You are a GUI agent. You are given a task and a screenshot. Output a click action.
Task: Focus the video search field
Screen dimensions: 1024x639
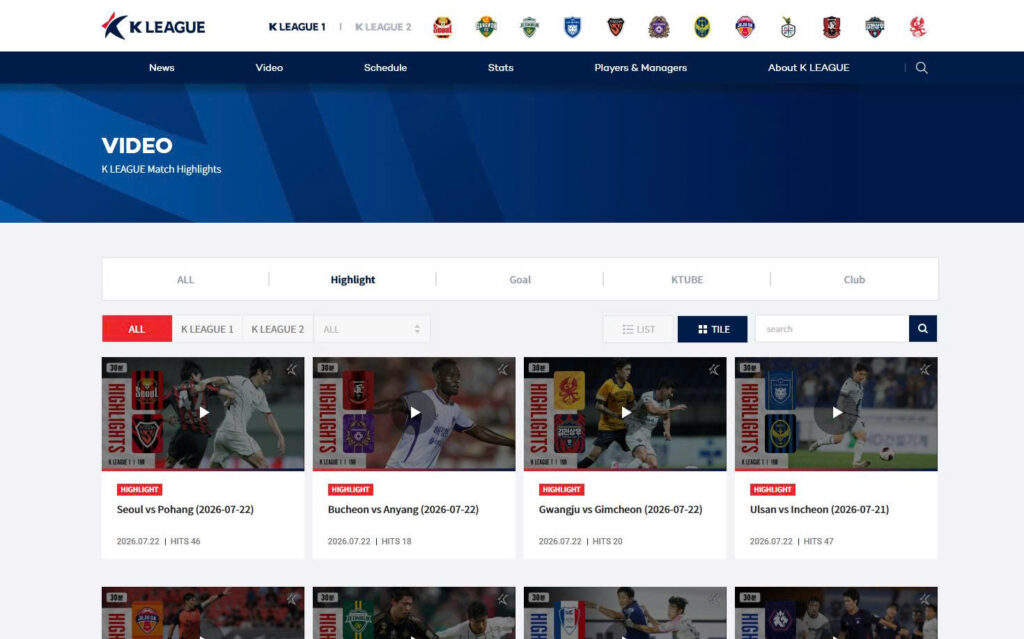832,329
